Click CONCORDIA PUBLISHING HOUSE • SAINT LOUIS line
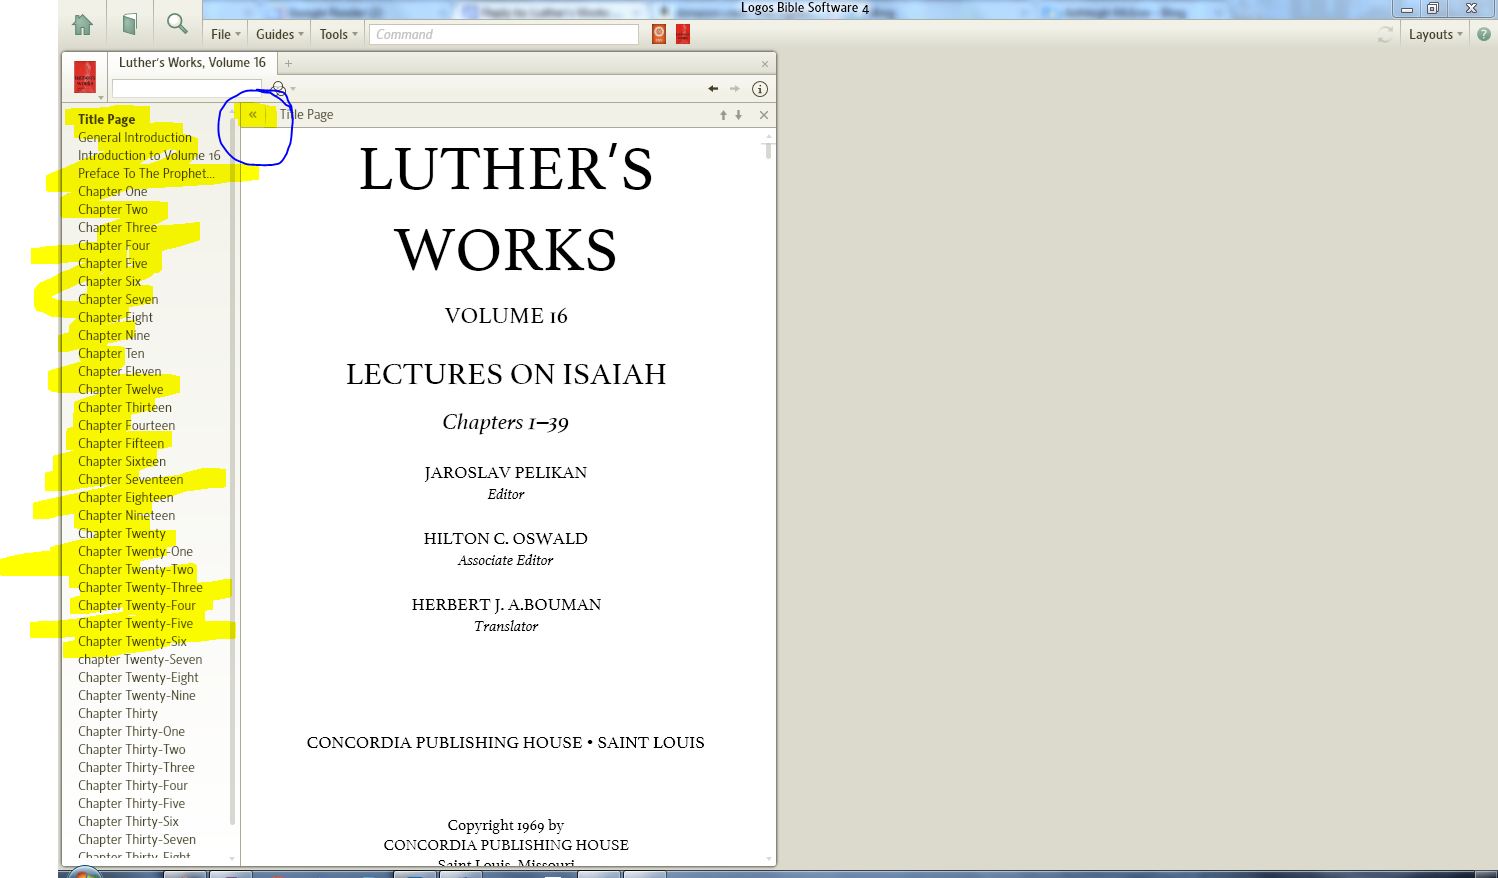 (506, 742)
